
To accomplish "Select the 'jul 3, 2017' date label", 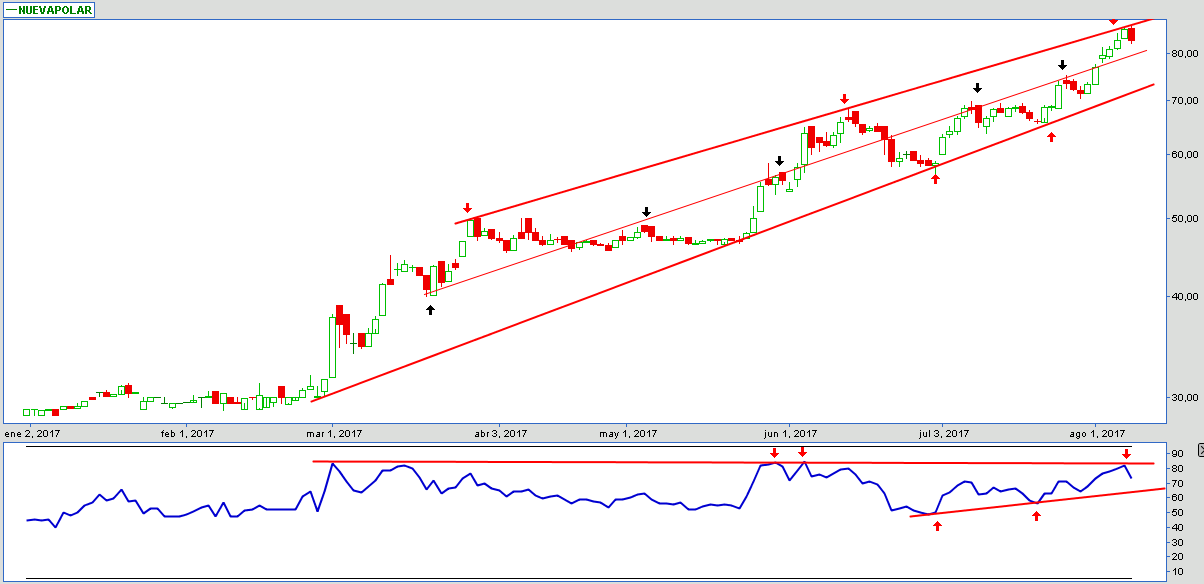I will click(943, 433).
